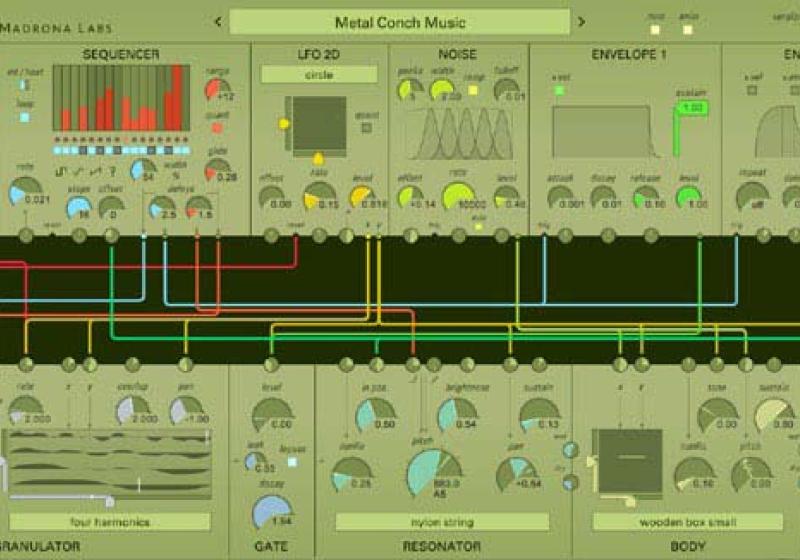Click the LFO 2D rate dial showing 0.15

pyautogui.click(x=319, y=196)
